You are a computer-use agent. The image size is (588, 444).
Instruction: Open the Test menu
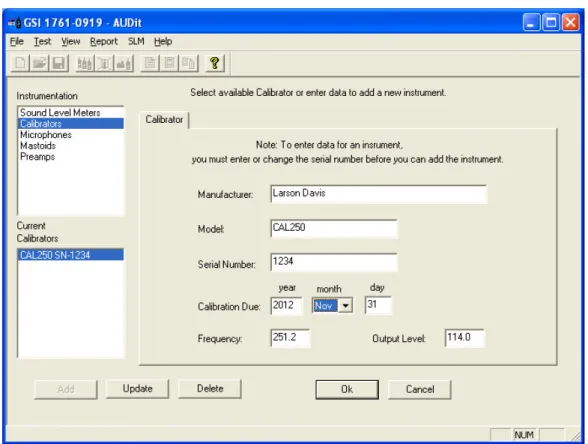pyautogui.click(x=42, y=41)
